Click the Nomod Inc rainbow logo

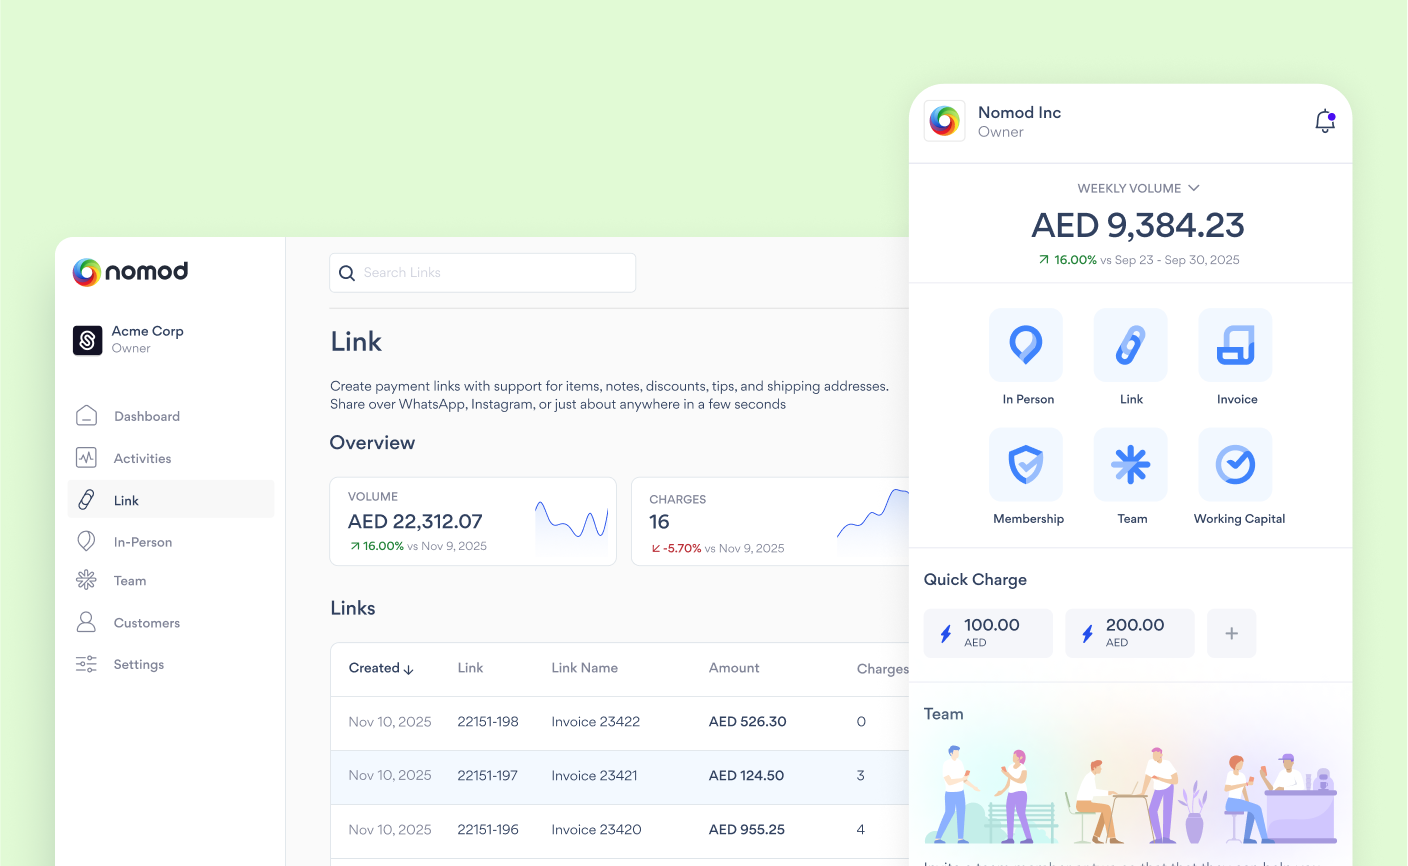tap(944, 121)
